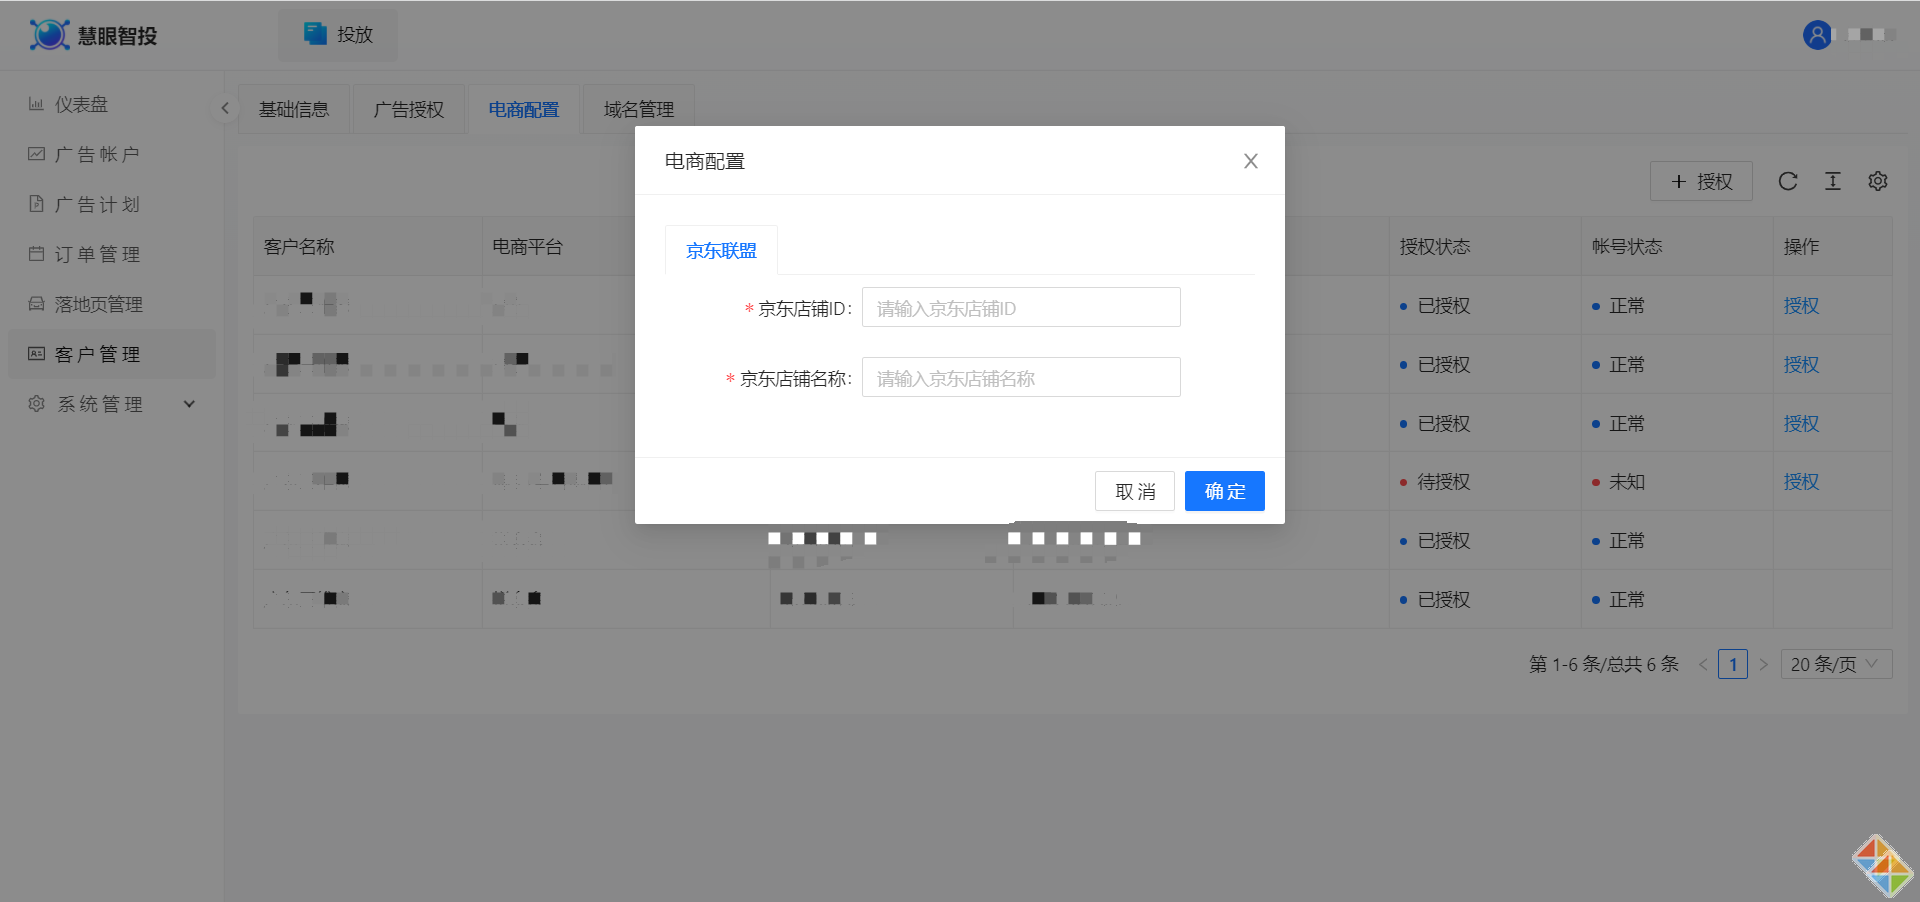
Task: Open the colorful floating widget icon
Action: coord(1882,866)
